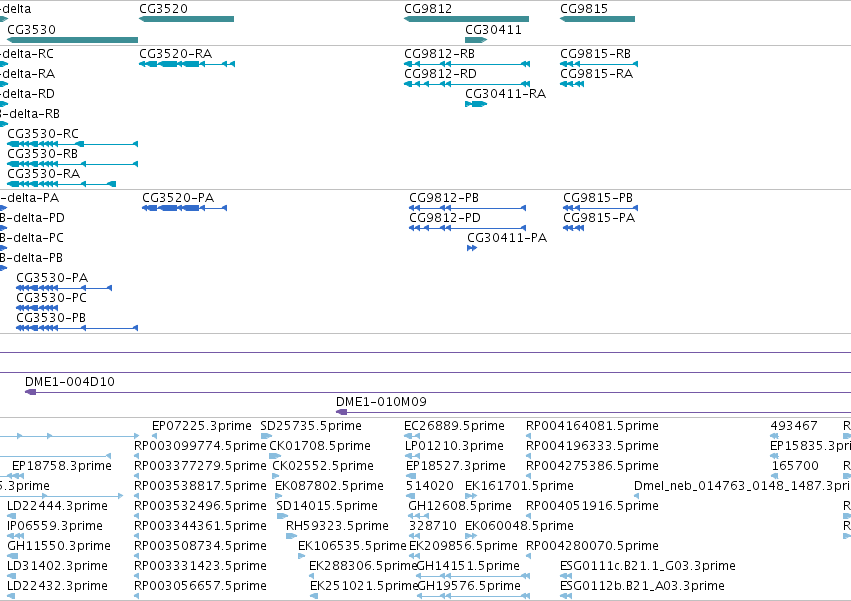Select feature labeled 493467

pos(794,426)
